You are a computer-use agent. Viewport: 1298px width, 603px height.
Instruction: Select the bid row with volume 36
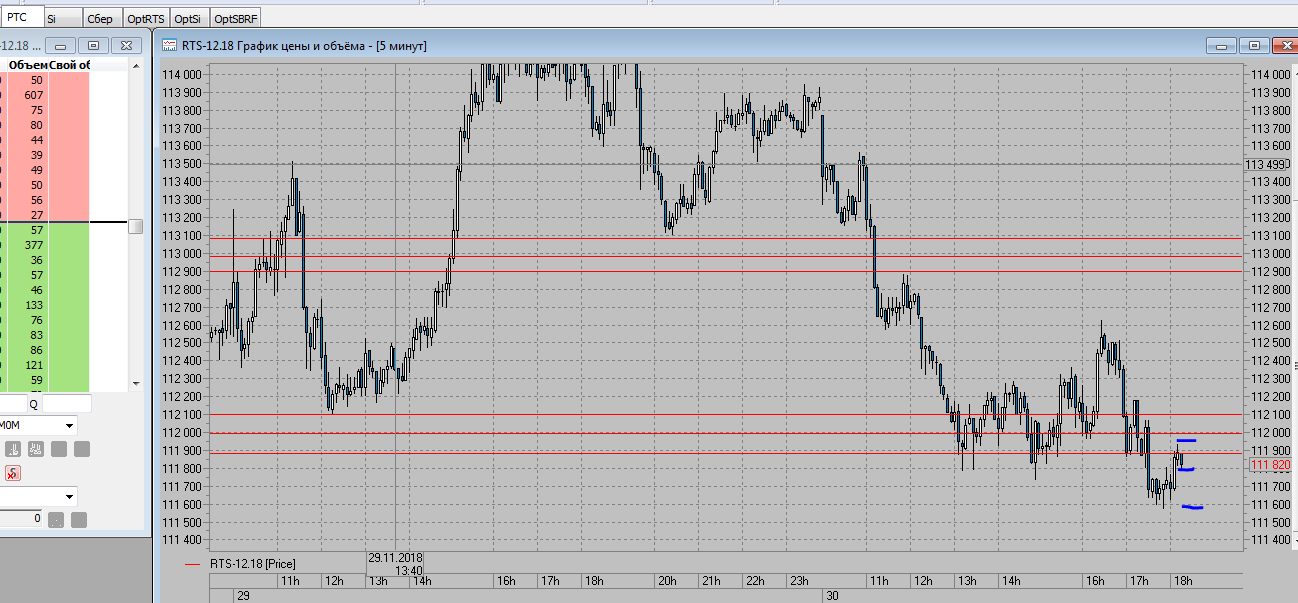[45, 260]
